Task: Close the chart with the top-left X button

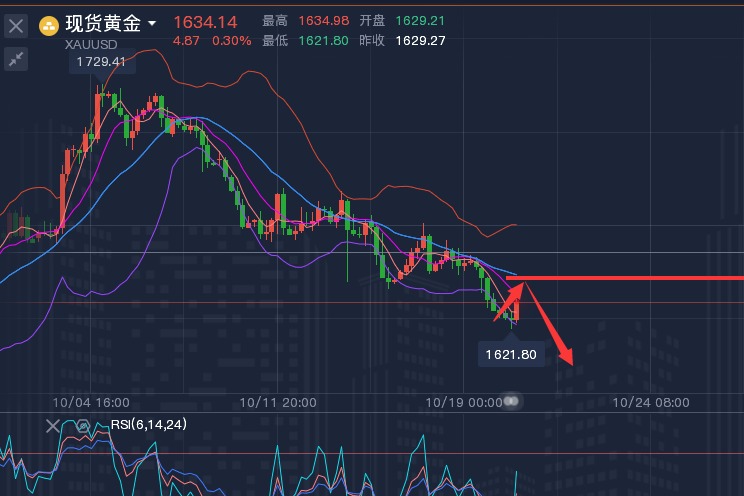Action: coord(16,25)
